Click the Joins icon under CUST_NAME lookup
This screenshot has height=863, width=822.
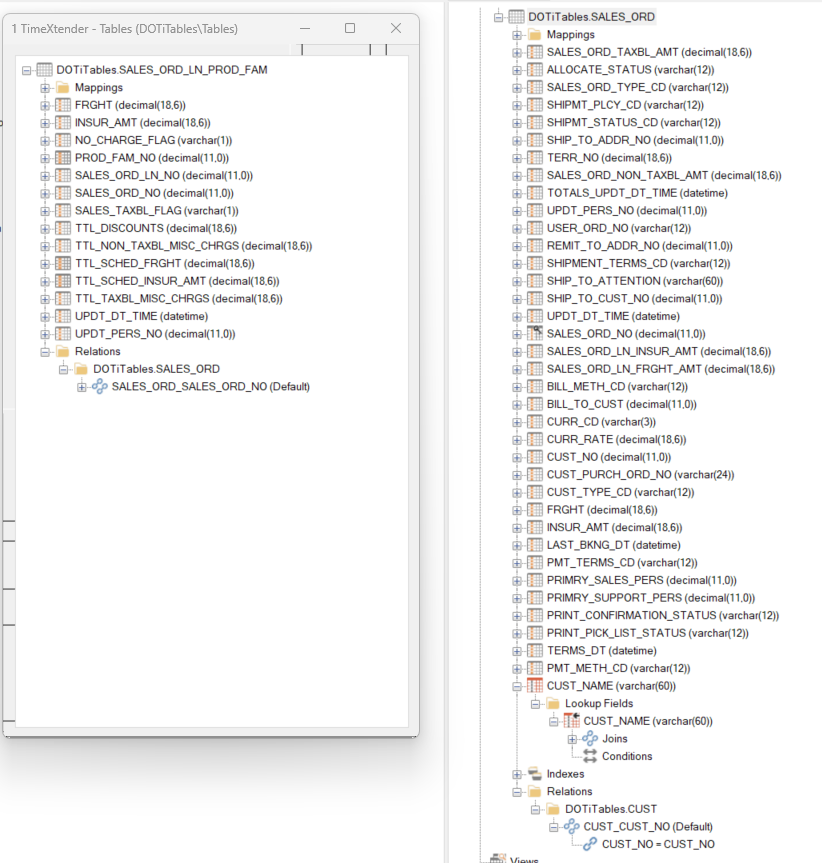coord(590,738)
